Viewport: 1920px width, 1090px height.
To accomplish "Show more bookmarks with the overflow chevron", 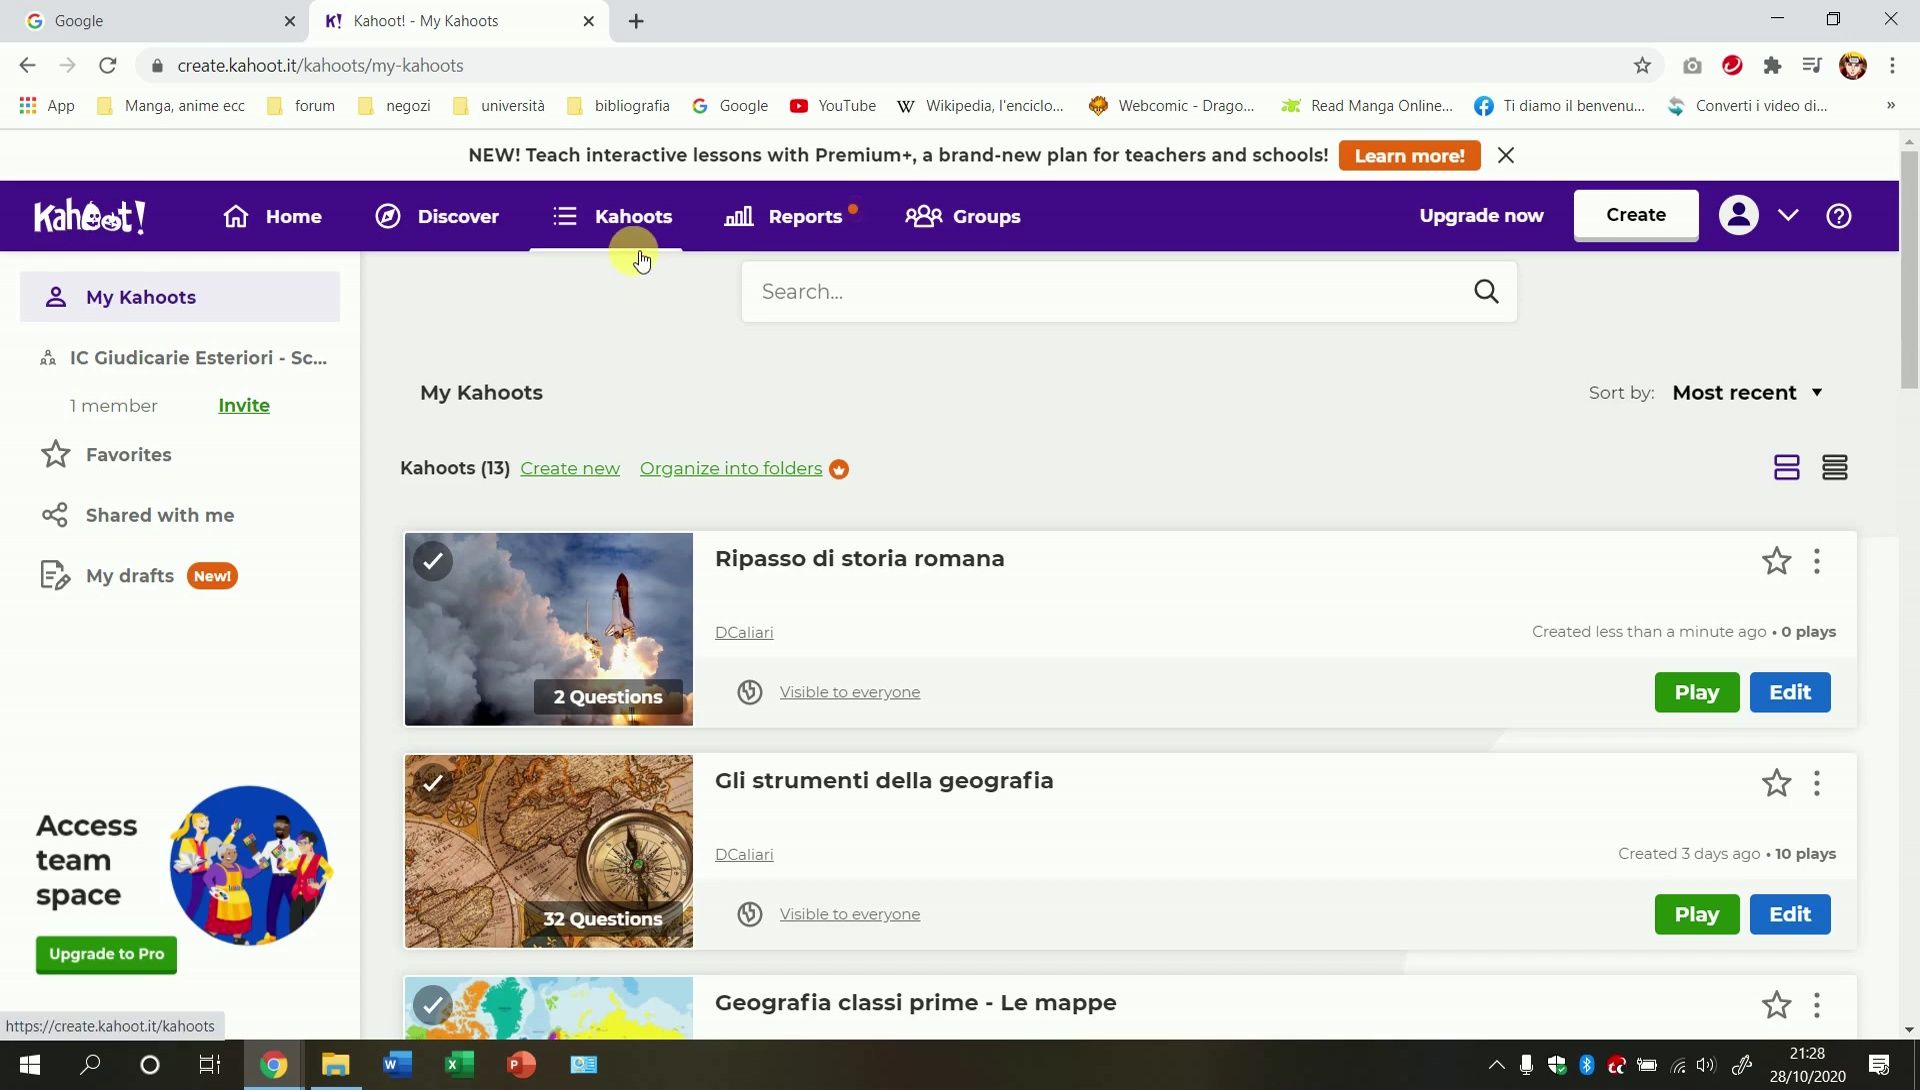I will point(1890,105).
